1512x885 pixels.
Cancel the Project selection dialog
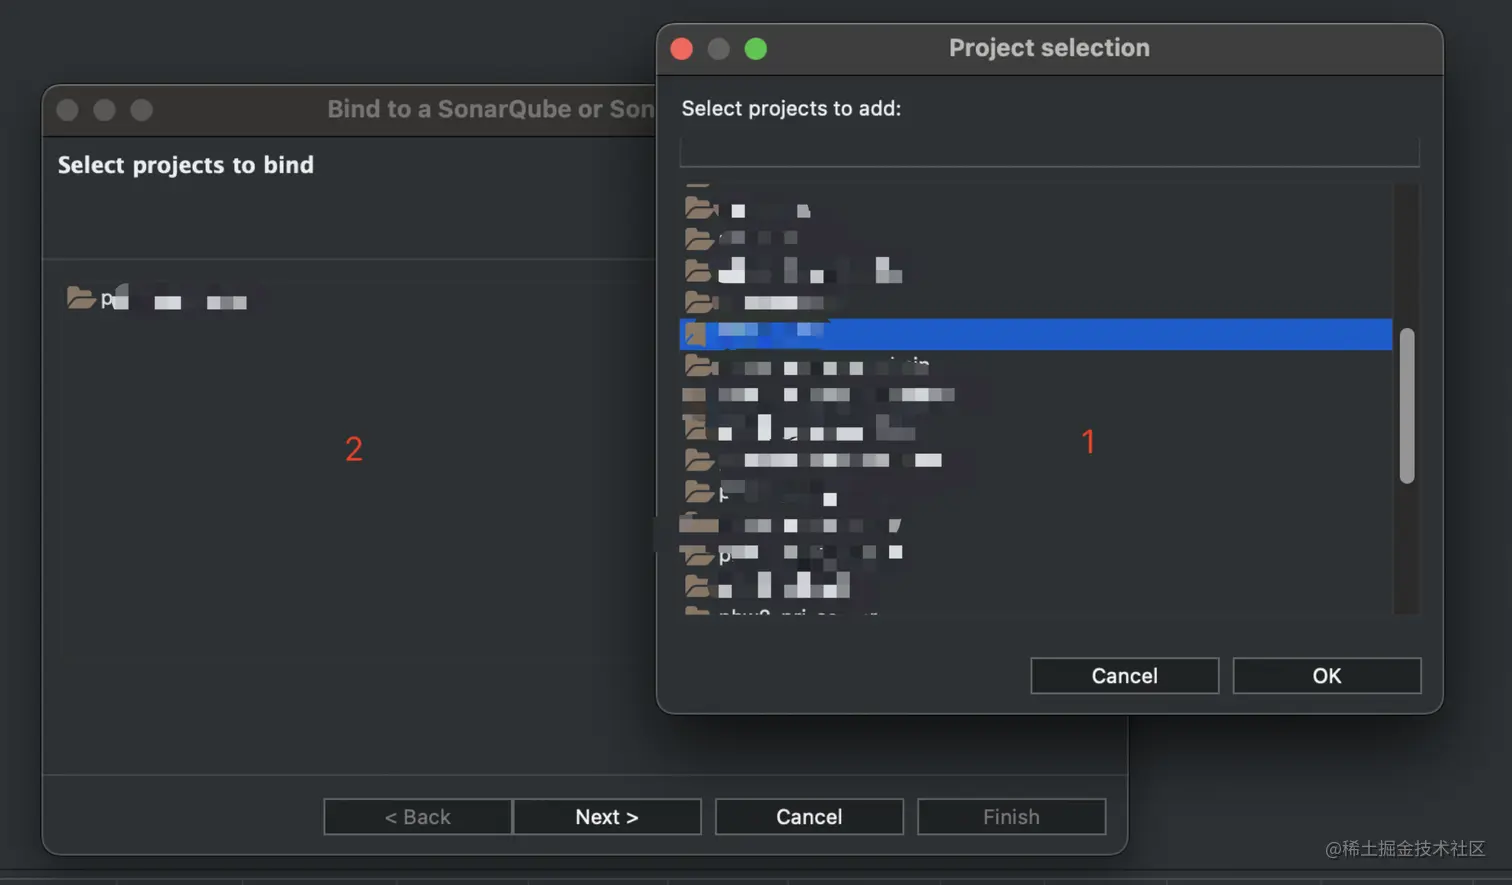(1124, 676)
